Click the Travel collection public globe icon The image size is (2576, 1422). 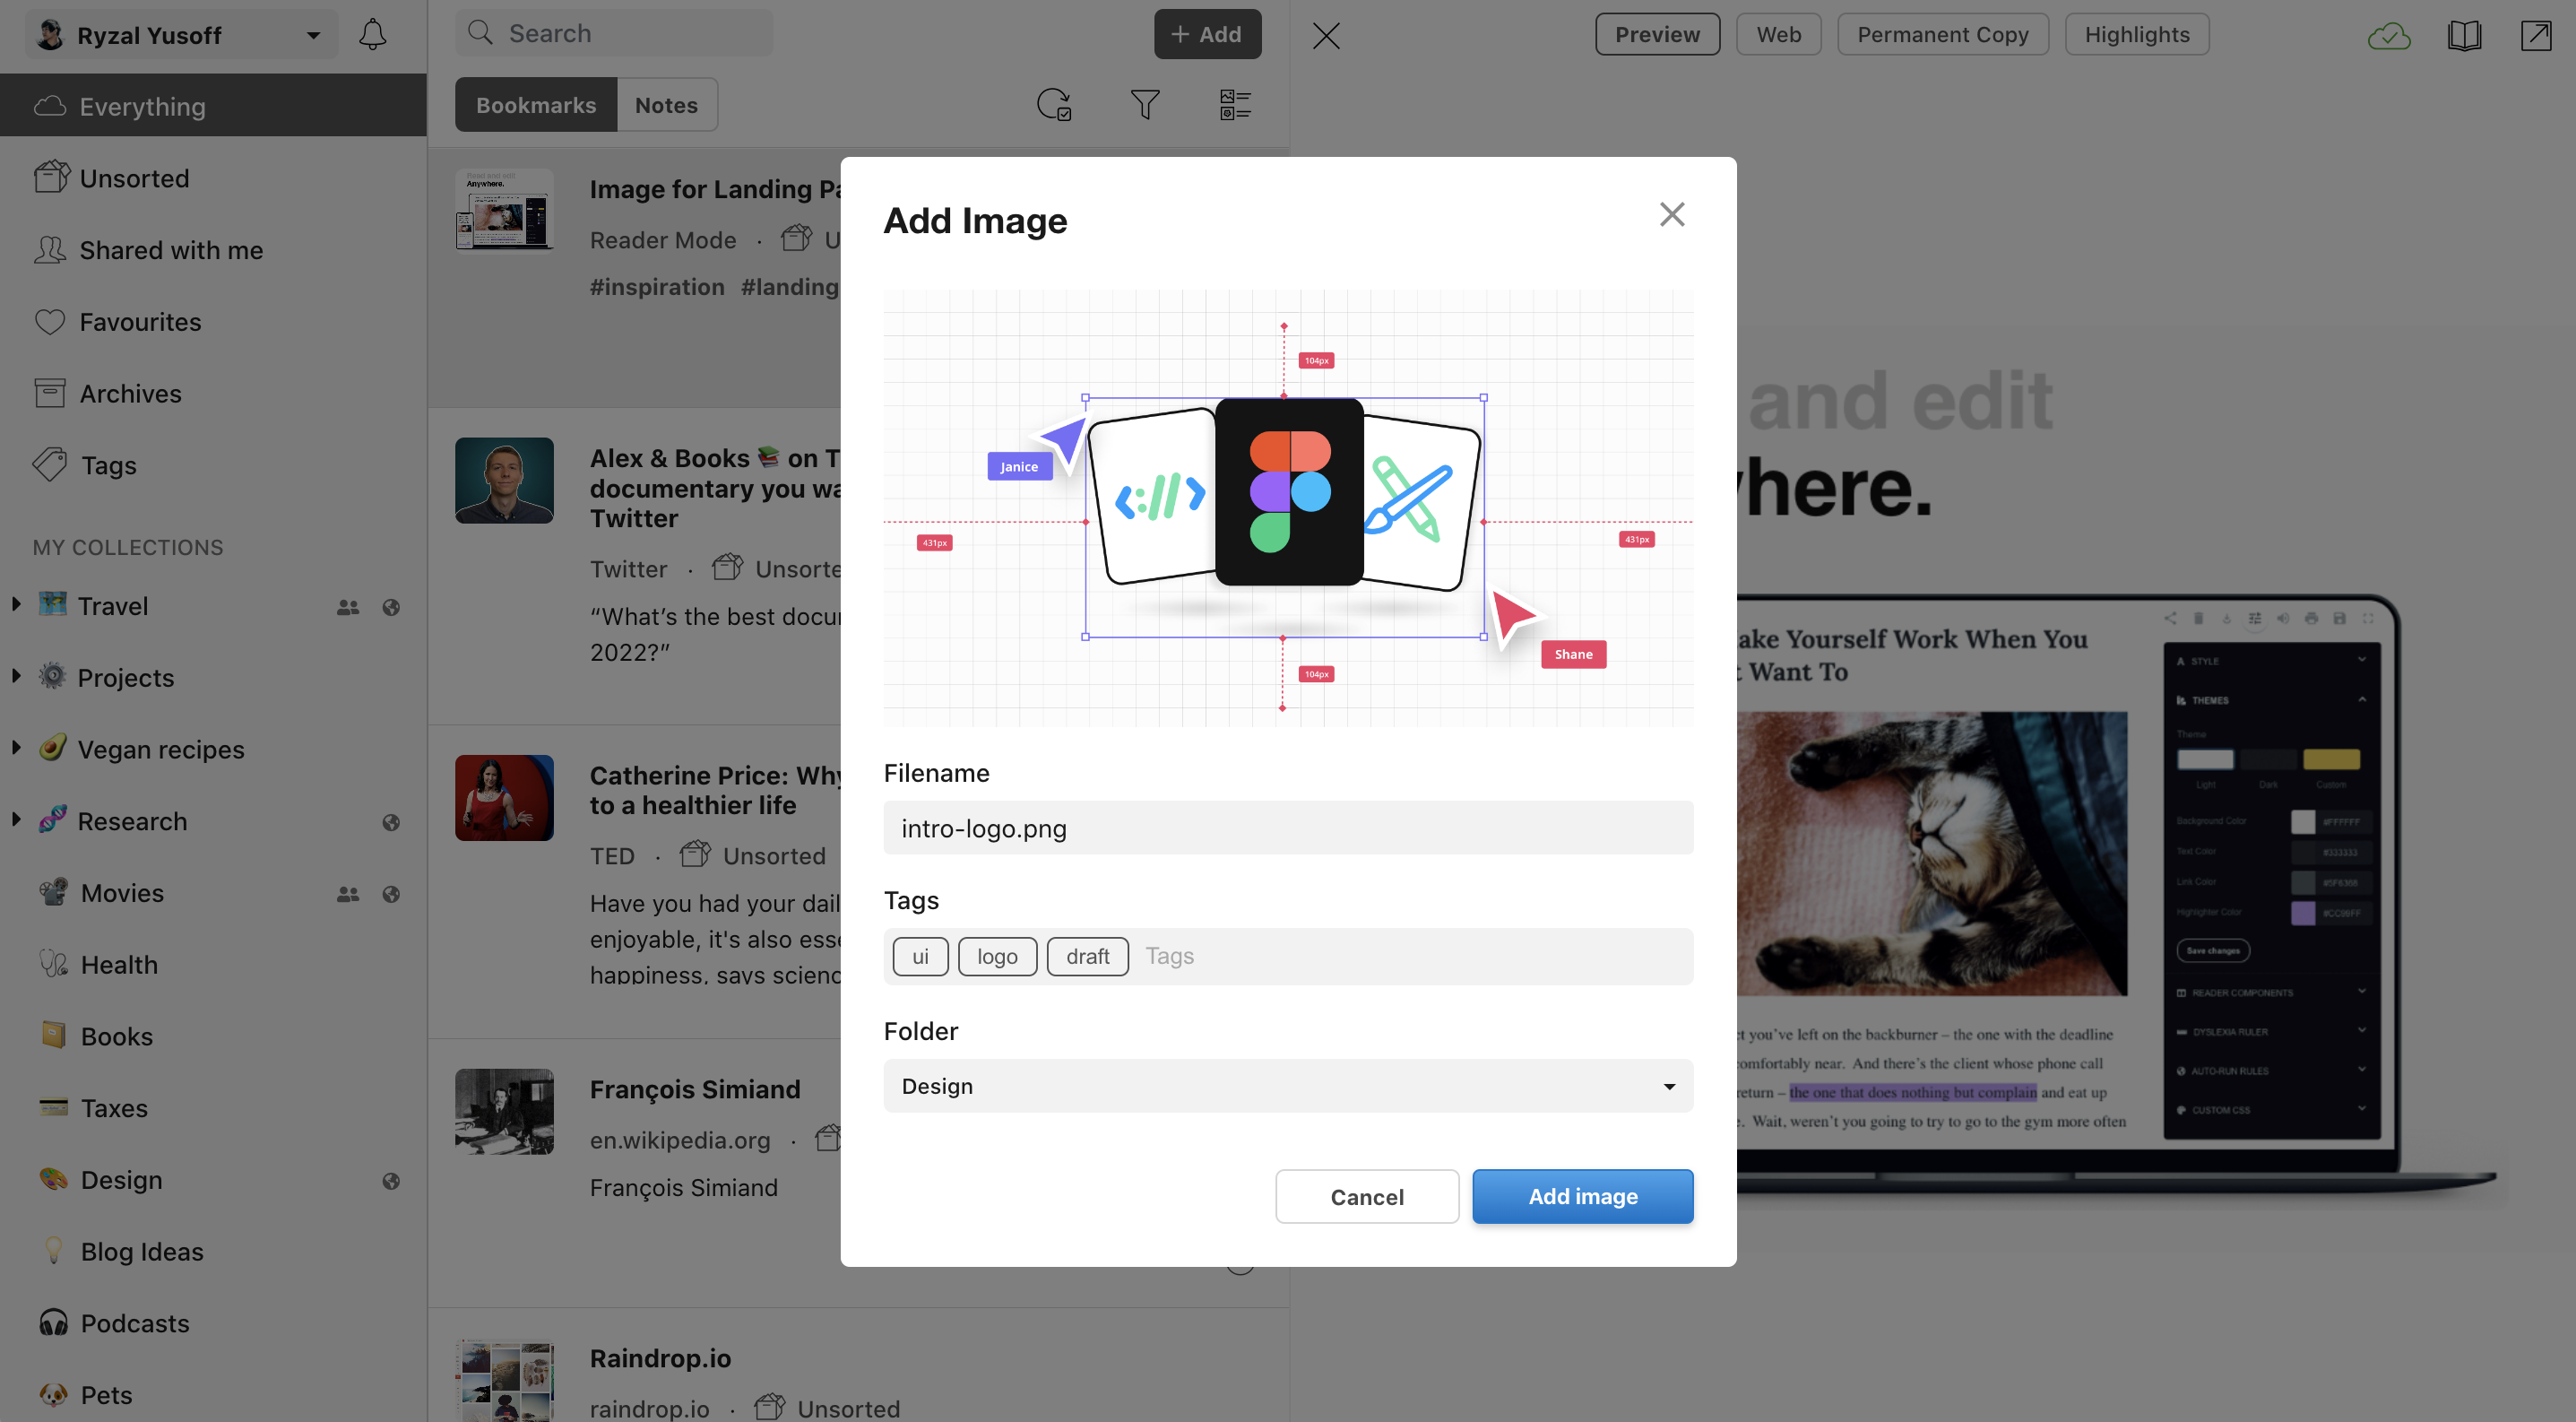coord(391,607)
